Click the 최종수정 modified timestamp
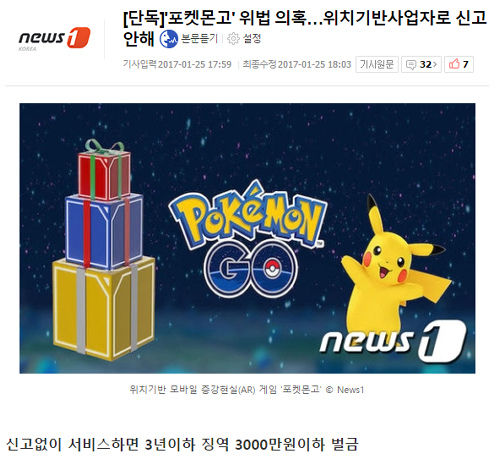The height and width of the screenshot is (465, 500). 297,64
